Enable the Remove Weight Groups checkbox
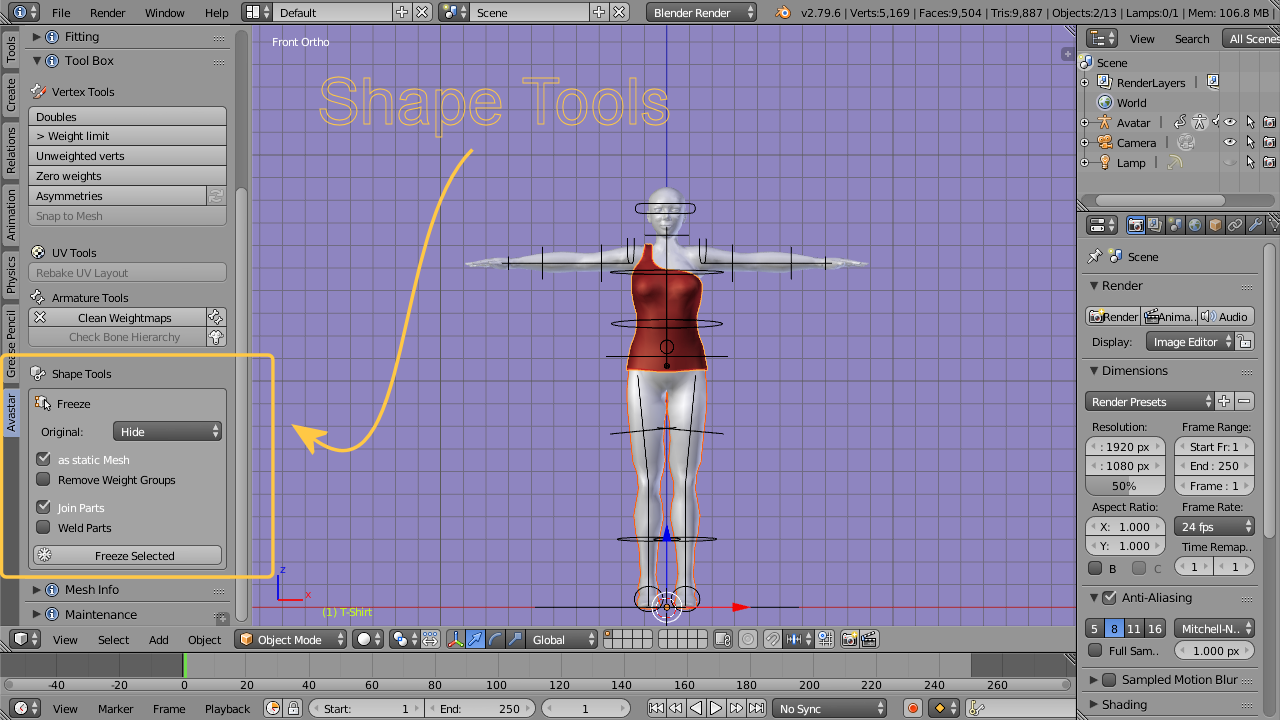Viewport: 1280px width, 720px height. point(43,480)
